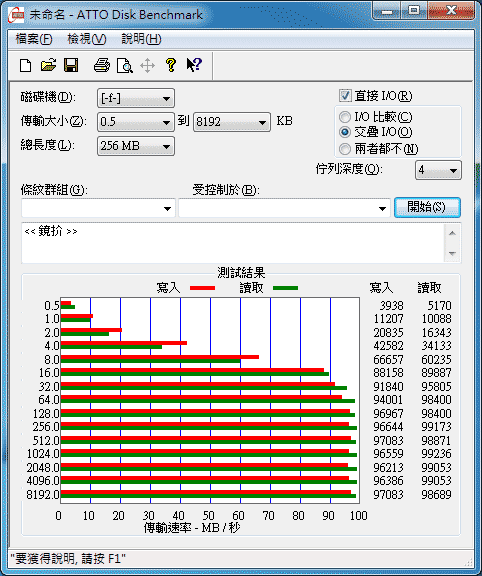Open Print Preview toolbar icon
This screenshot has height=576, width=482.
pos(125,65)
